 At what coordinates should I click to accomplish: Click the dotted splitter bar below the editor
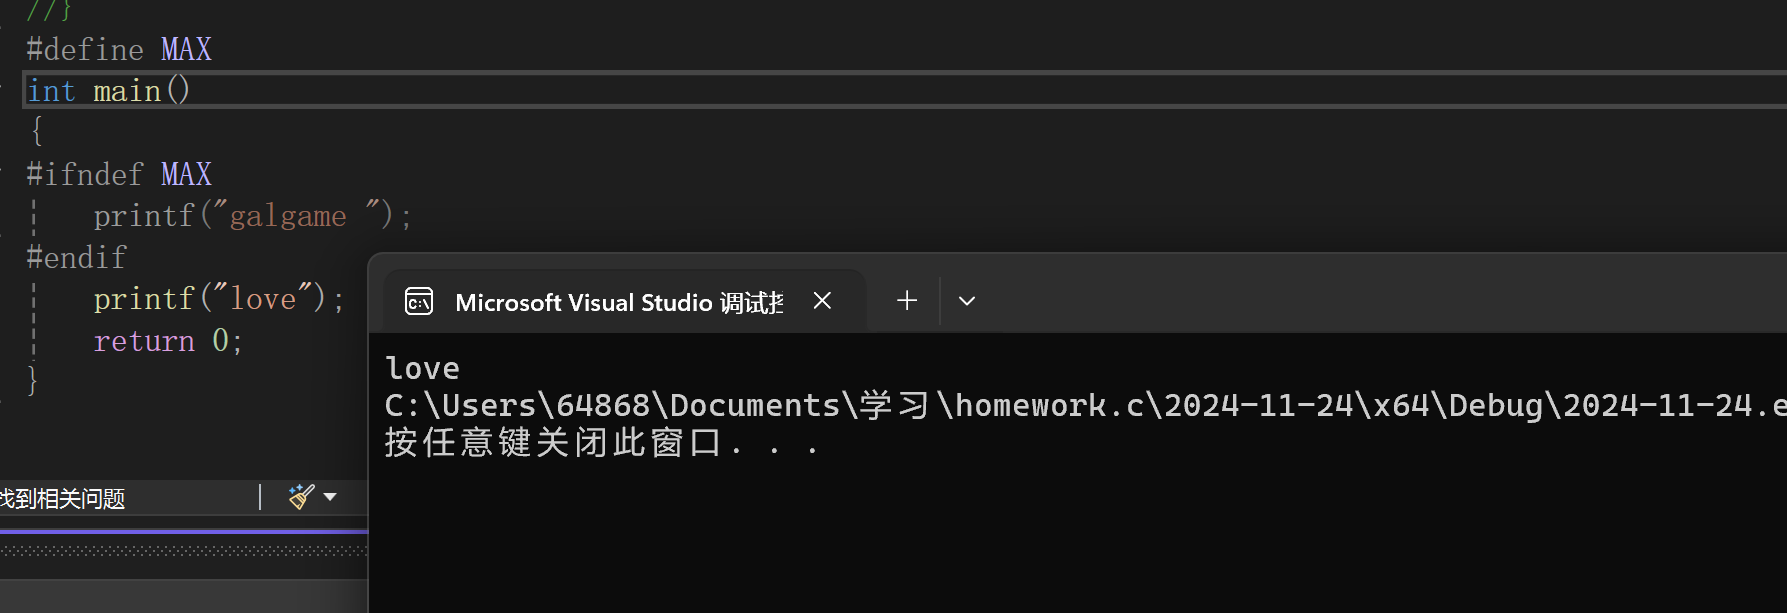point(184,550)
